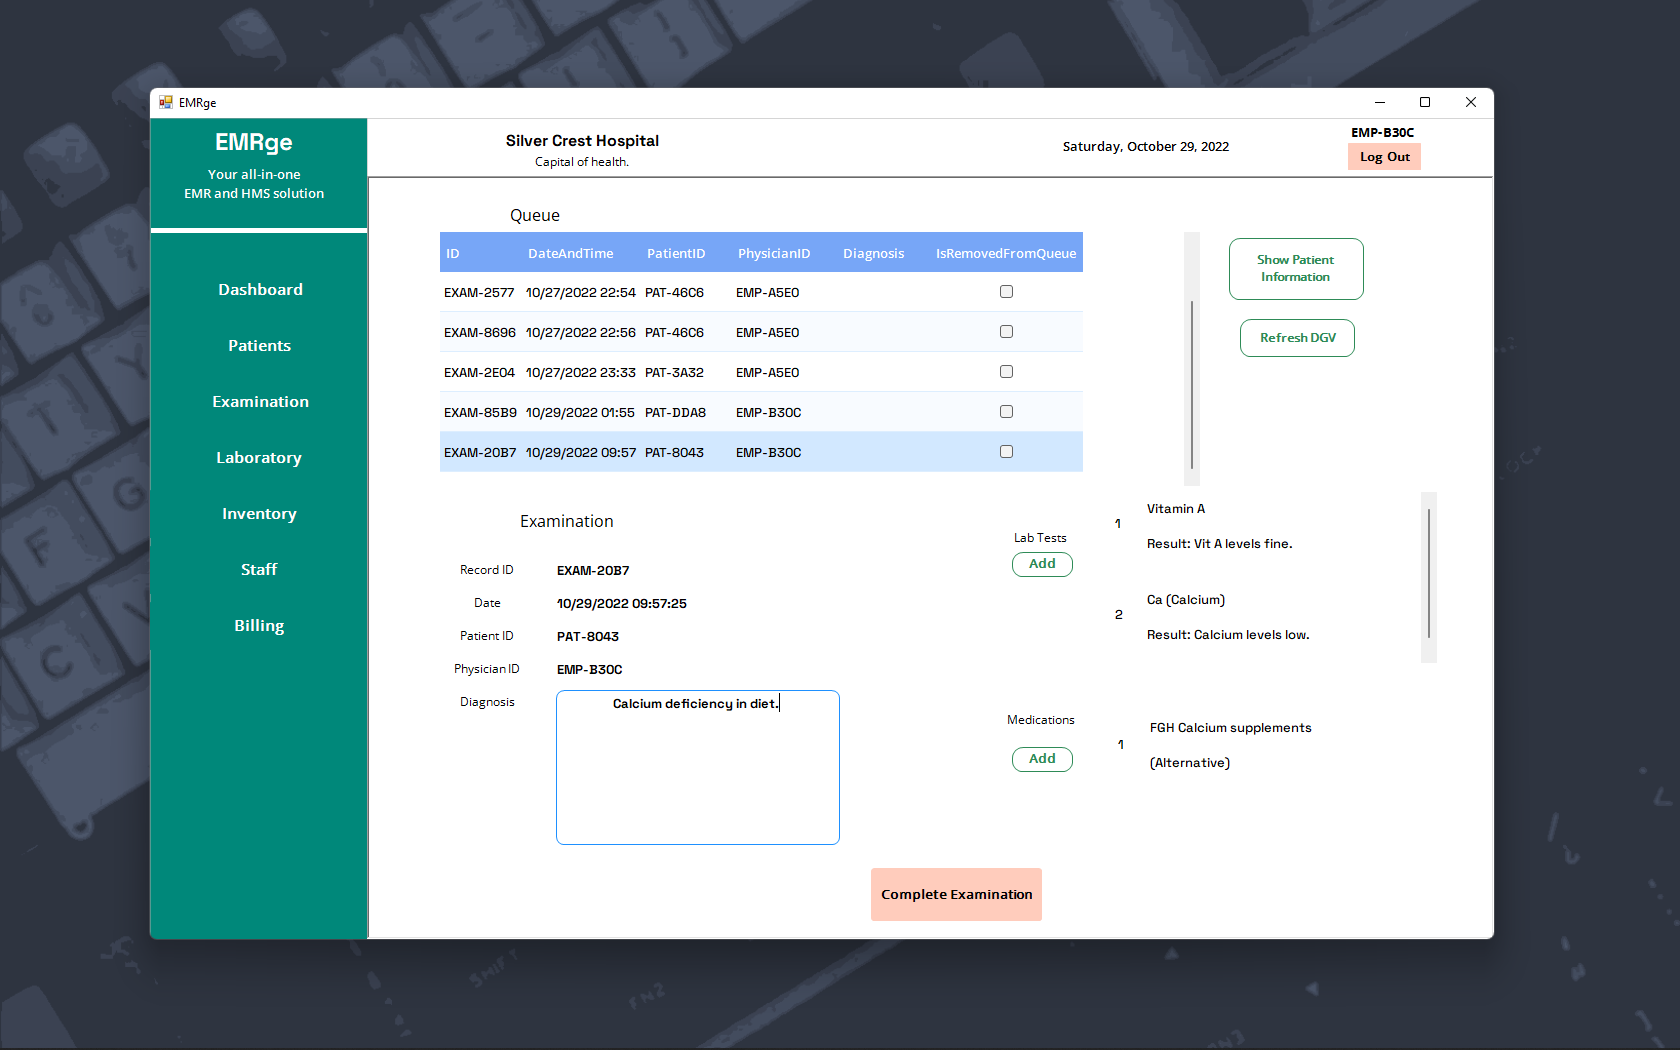Open the Dashboard section

pos(259,289)
